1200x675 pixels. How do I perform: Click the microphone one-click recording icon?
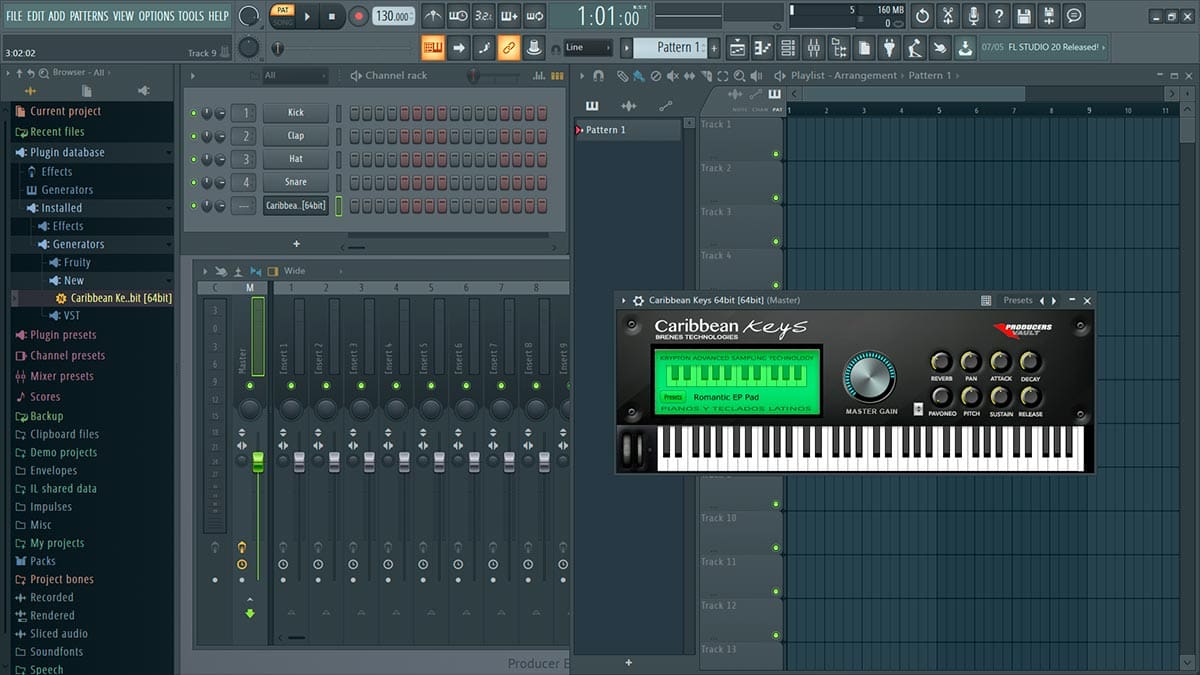pos(973,16)
